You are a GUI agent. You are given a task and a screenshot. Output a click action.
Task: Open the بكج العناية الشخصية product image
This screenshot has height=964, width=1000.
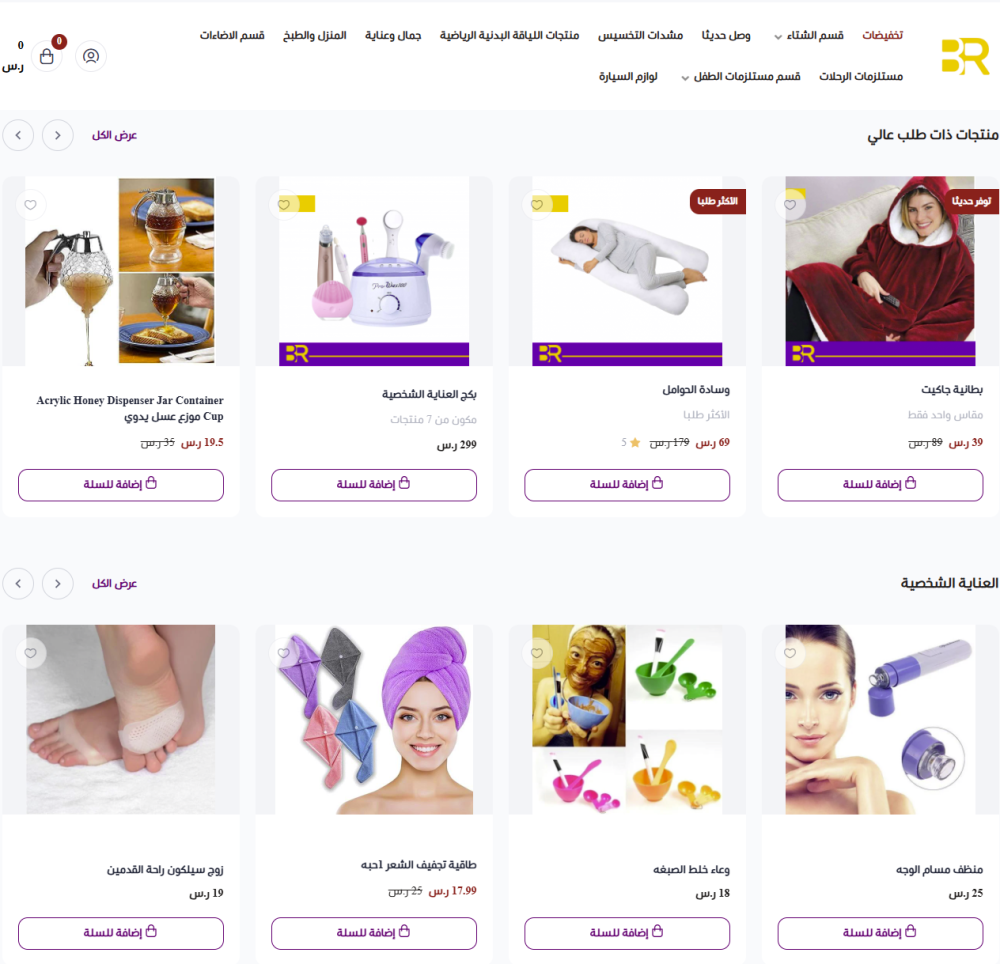pos(374,271)
